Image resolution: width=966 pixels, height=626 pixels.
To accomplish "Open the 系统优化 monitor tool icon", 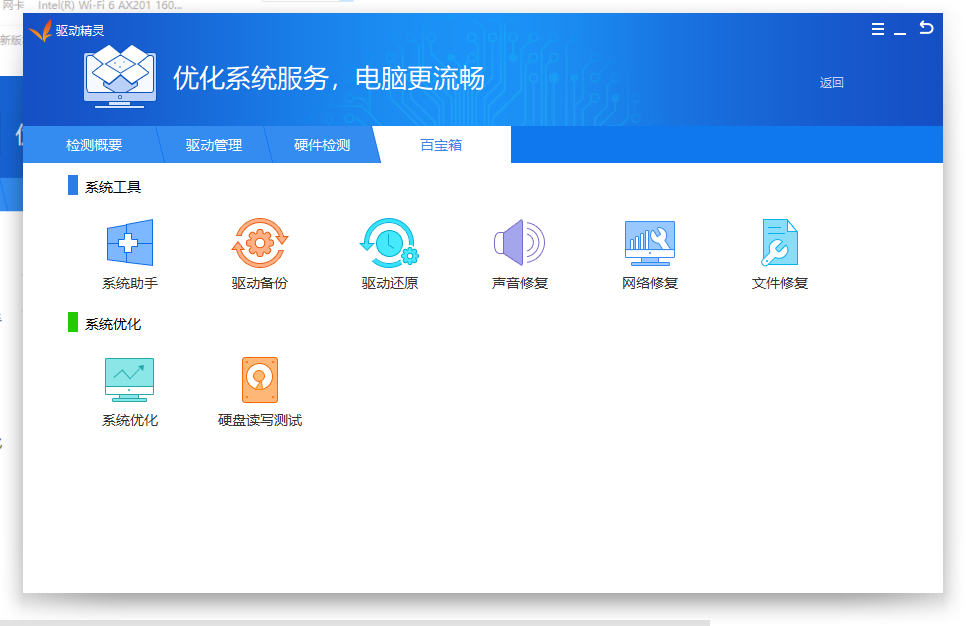I will pyautogui.click(x=130, y=380).
